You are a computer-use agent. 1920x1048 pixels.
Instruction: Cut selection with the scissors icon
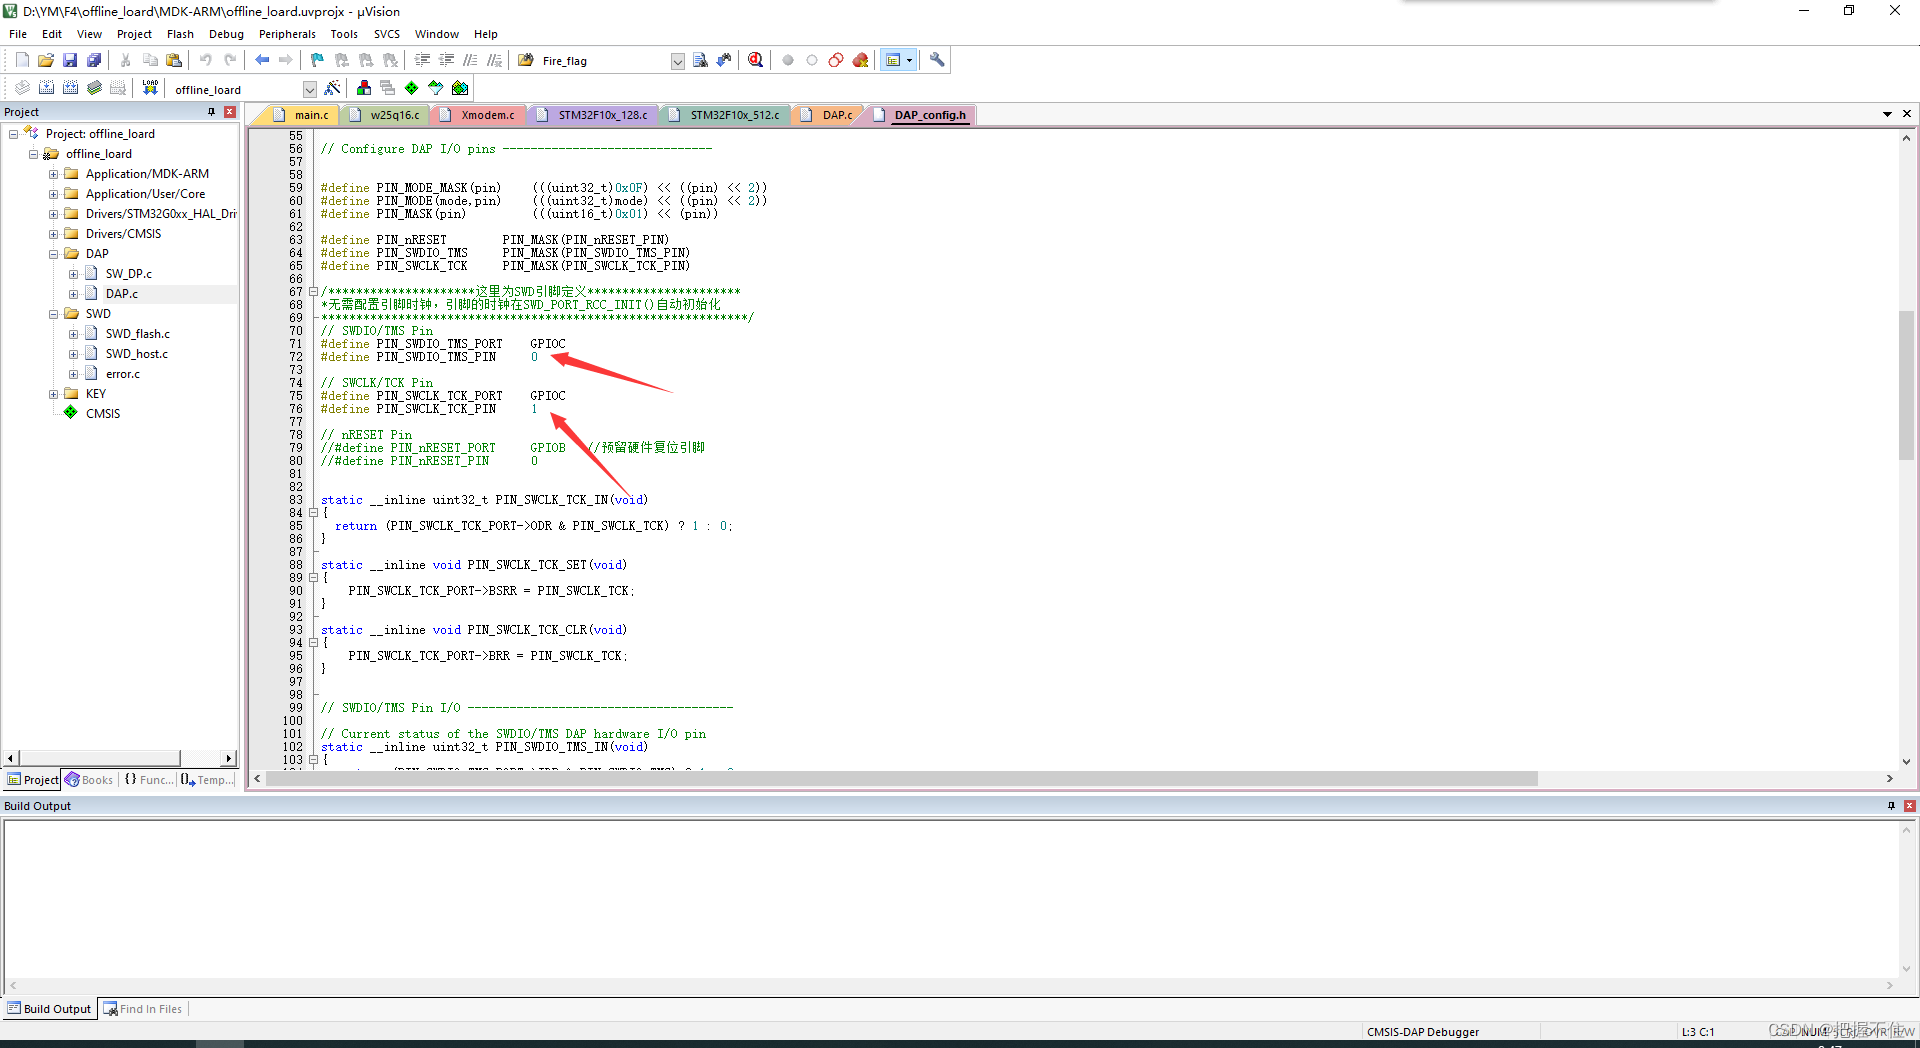(126, 60)
